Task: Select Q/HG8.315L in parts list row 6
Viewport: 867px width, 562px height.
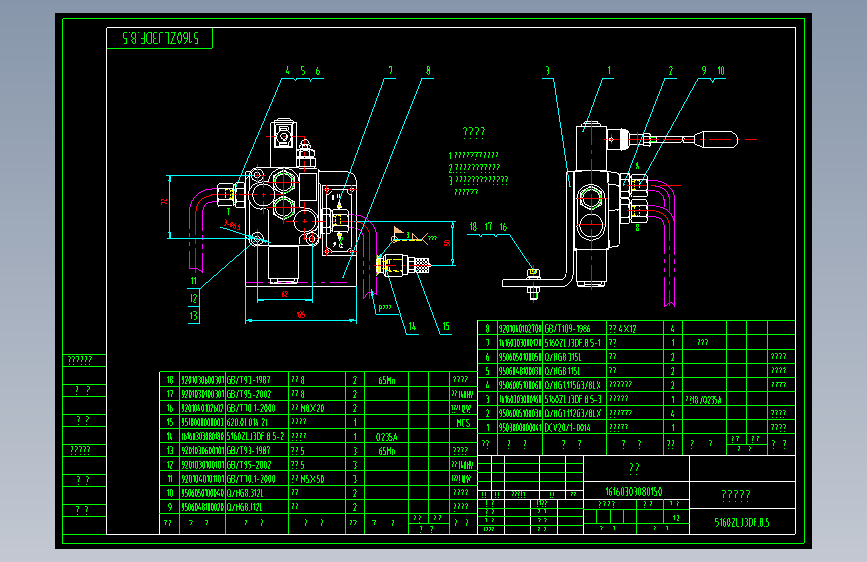Action: click(563, 357)
